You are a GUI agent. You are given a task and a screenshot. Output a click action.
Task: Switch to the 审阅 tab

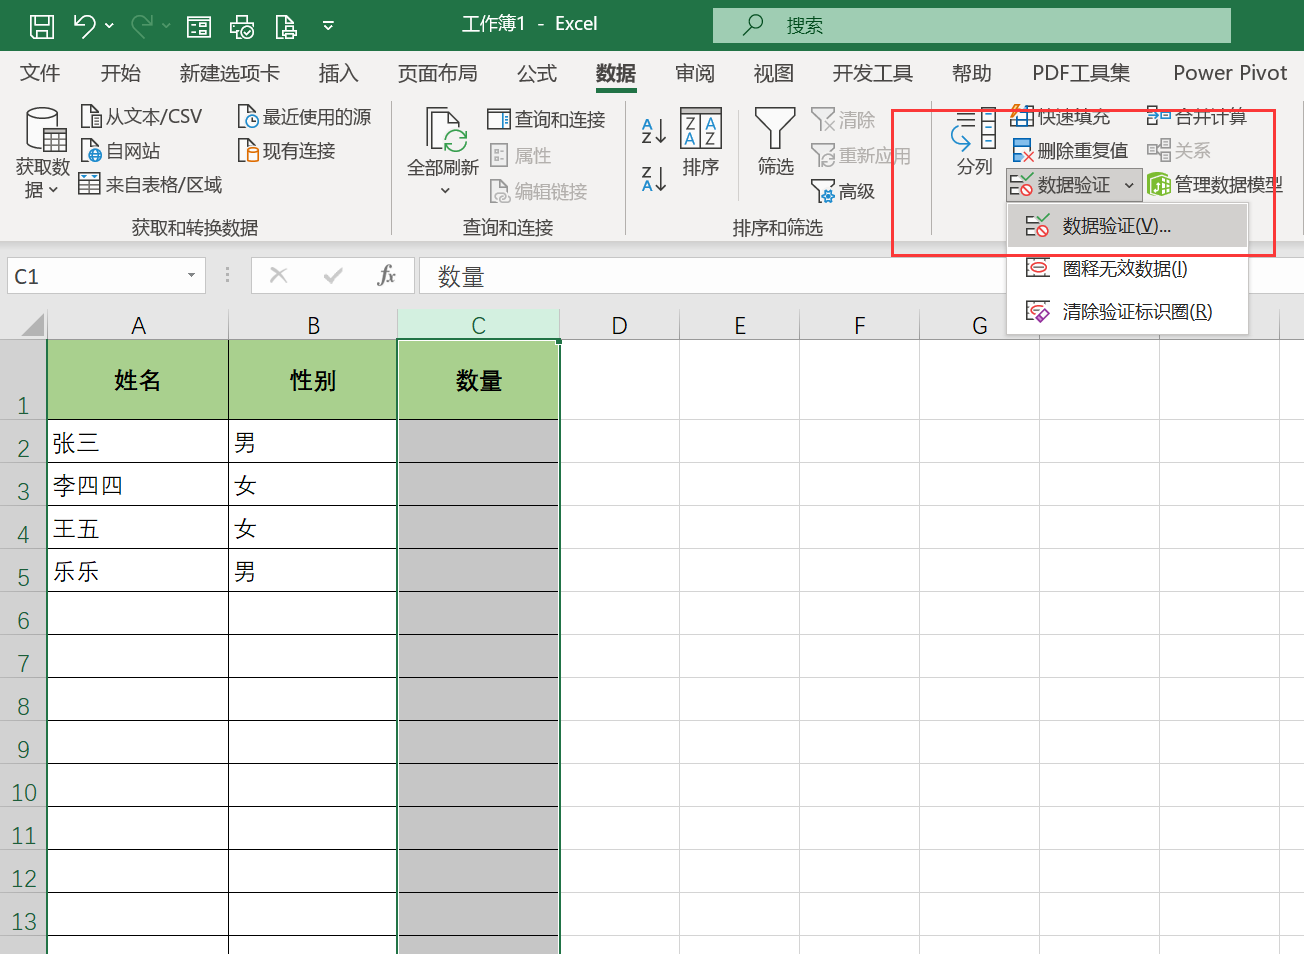pos(695,73)
